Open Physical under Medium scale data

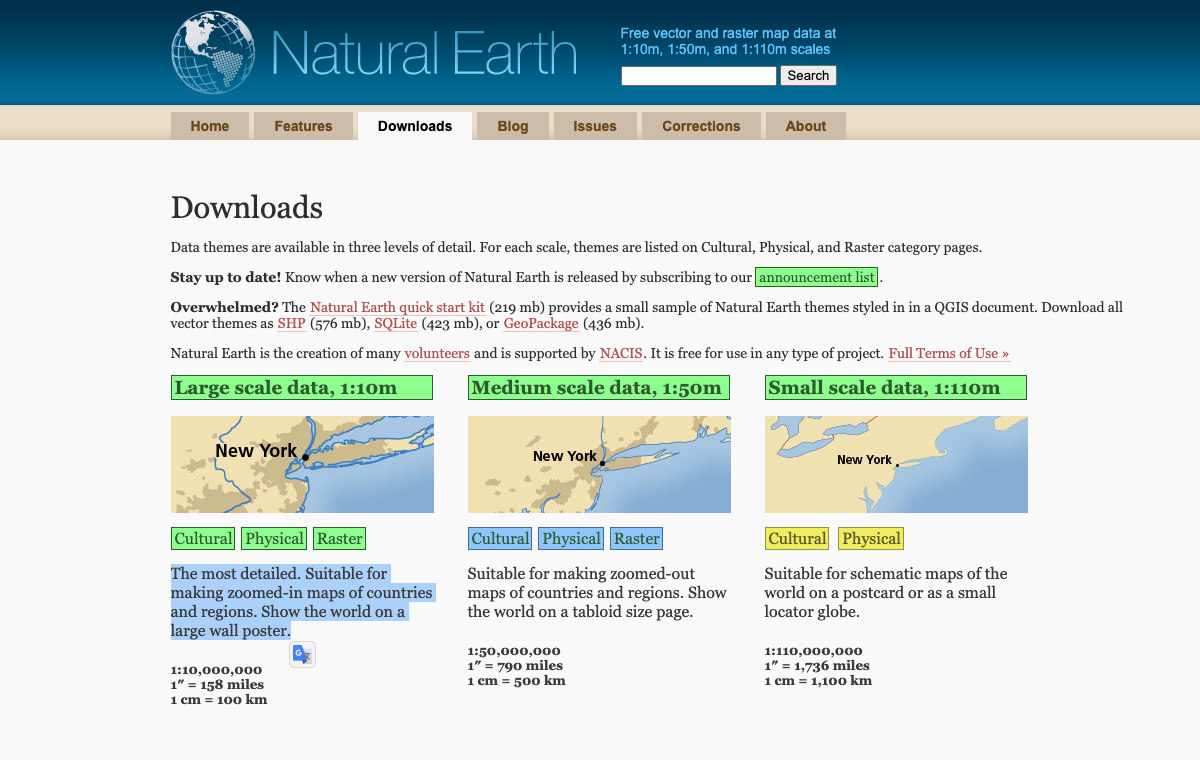pyautogui.click(x=571, y=539)
